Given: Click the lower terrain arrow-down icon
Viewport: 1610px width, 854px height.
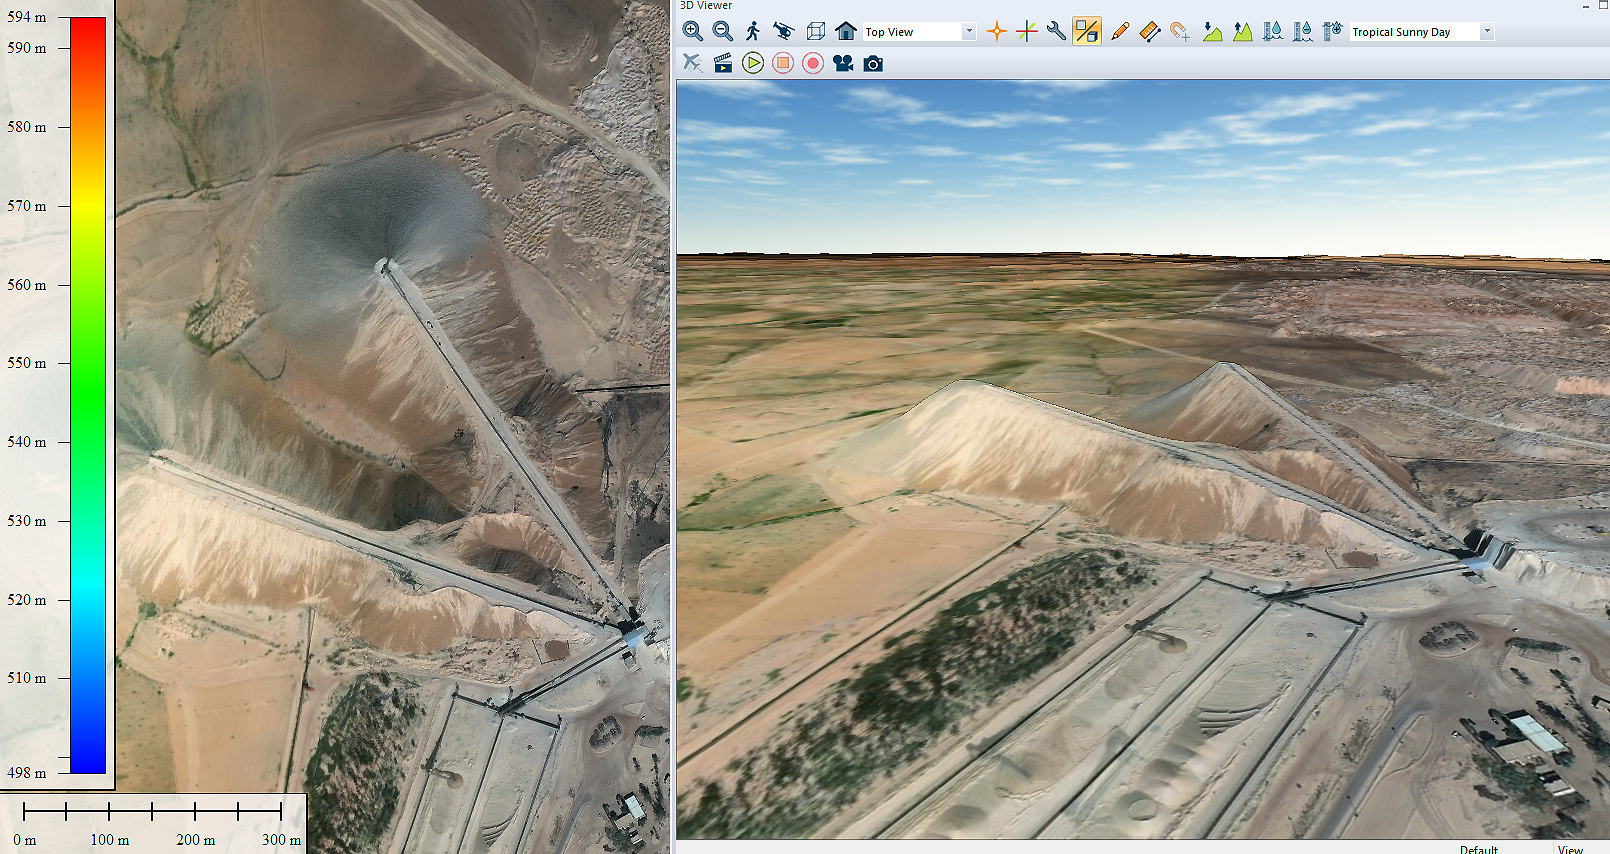Looking at the screenshot, I should 1212,32.
